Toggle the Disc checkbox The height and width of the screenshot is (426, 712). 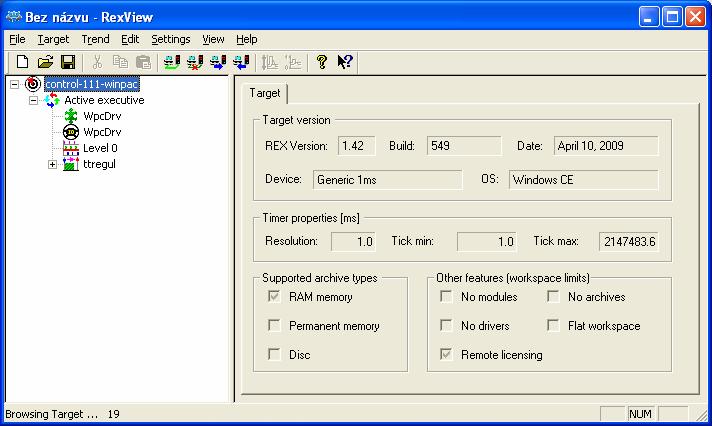click(x=274, y=354)
